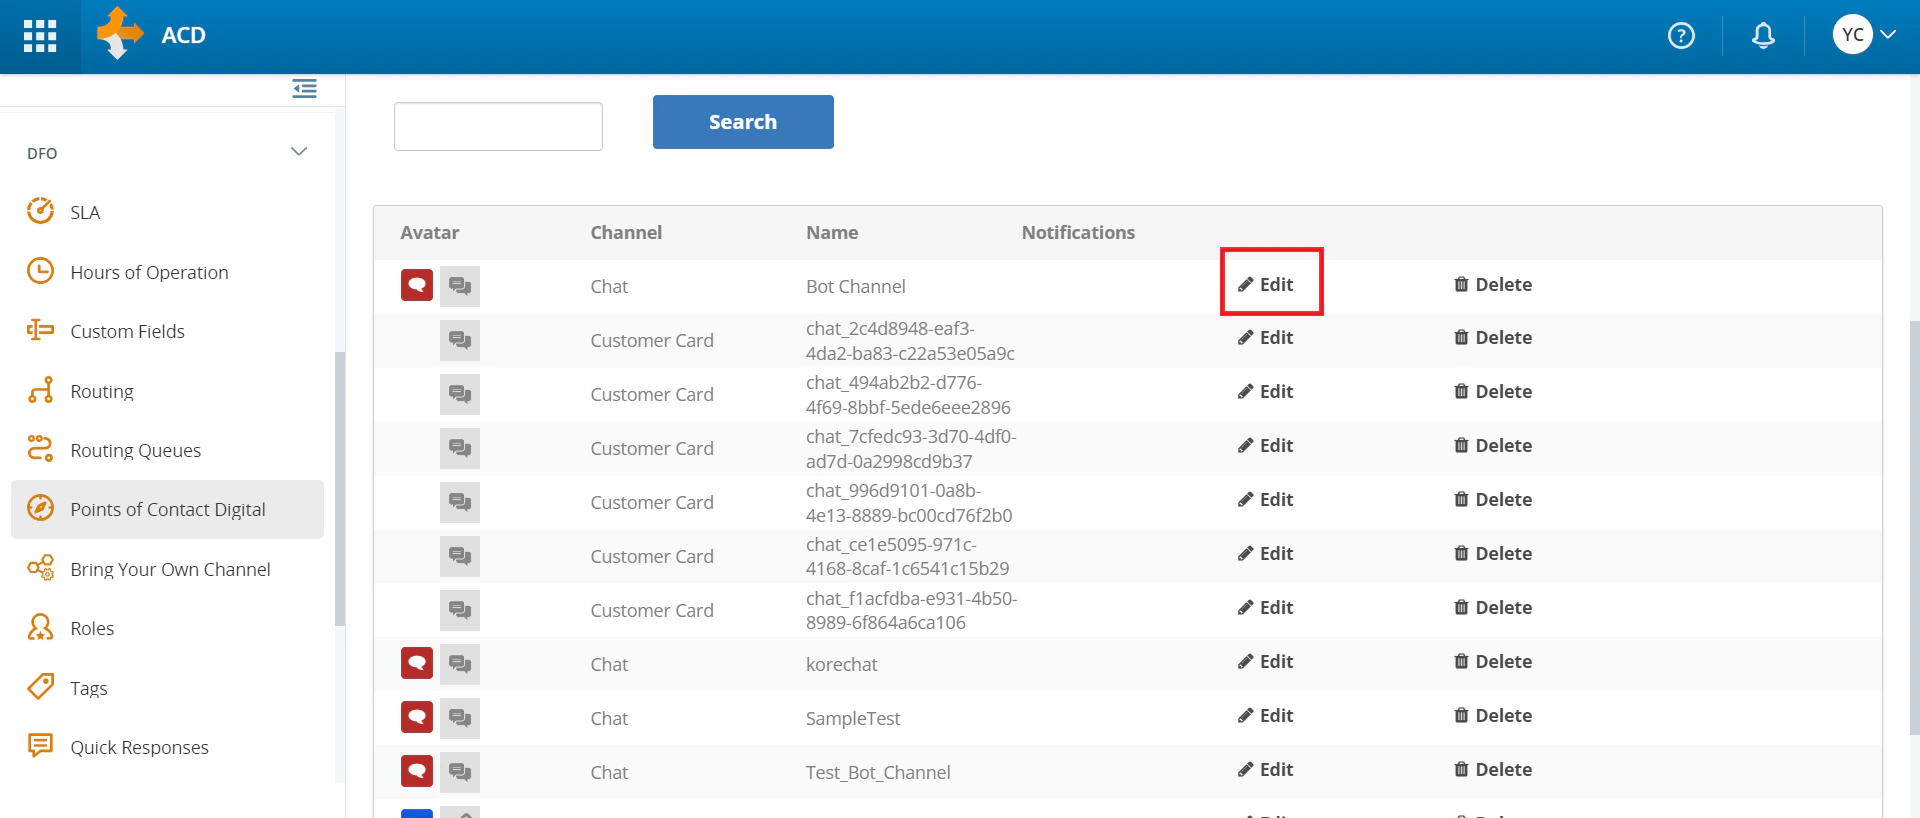Edit the chat_996d9101 Customer Card
This screenshot has width=1920, height=818.
[x=1266, y=500]
